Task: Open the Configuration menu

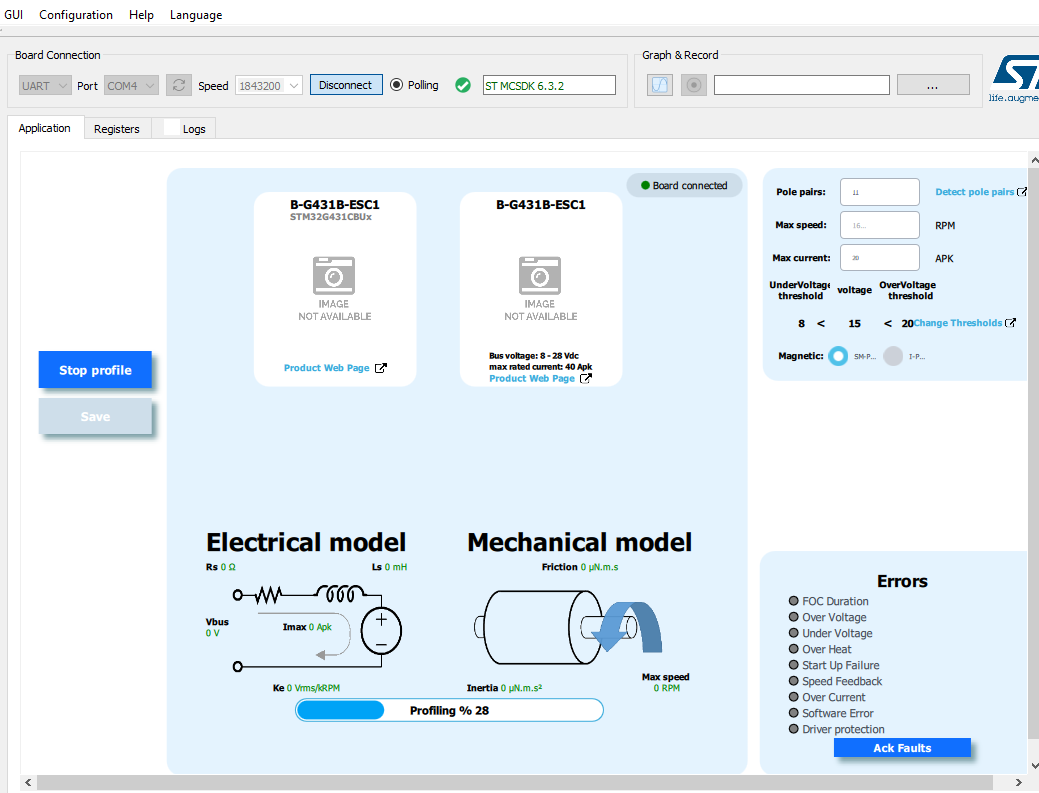Action: click(x=75, y=14)
